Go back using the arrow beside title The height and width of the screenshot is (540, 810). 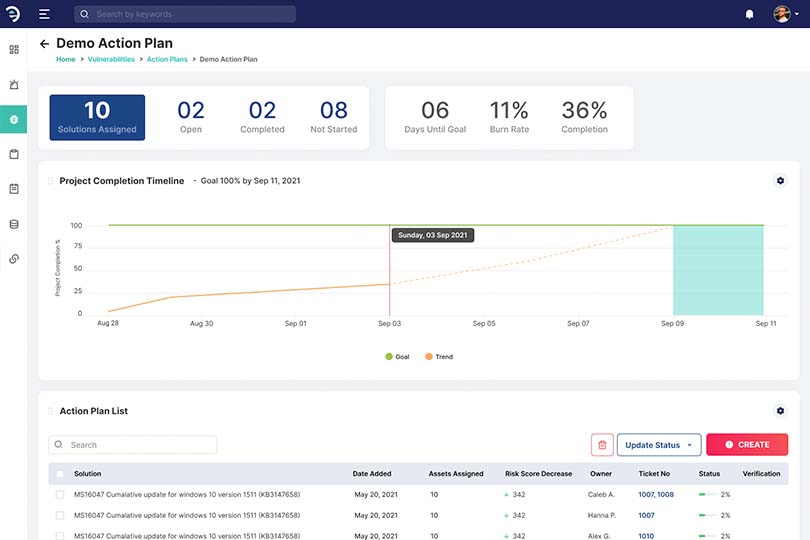tap(44, 44)
